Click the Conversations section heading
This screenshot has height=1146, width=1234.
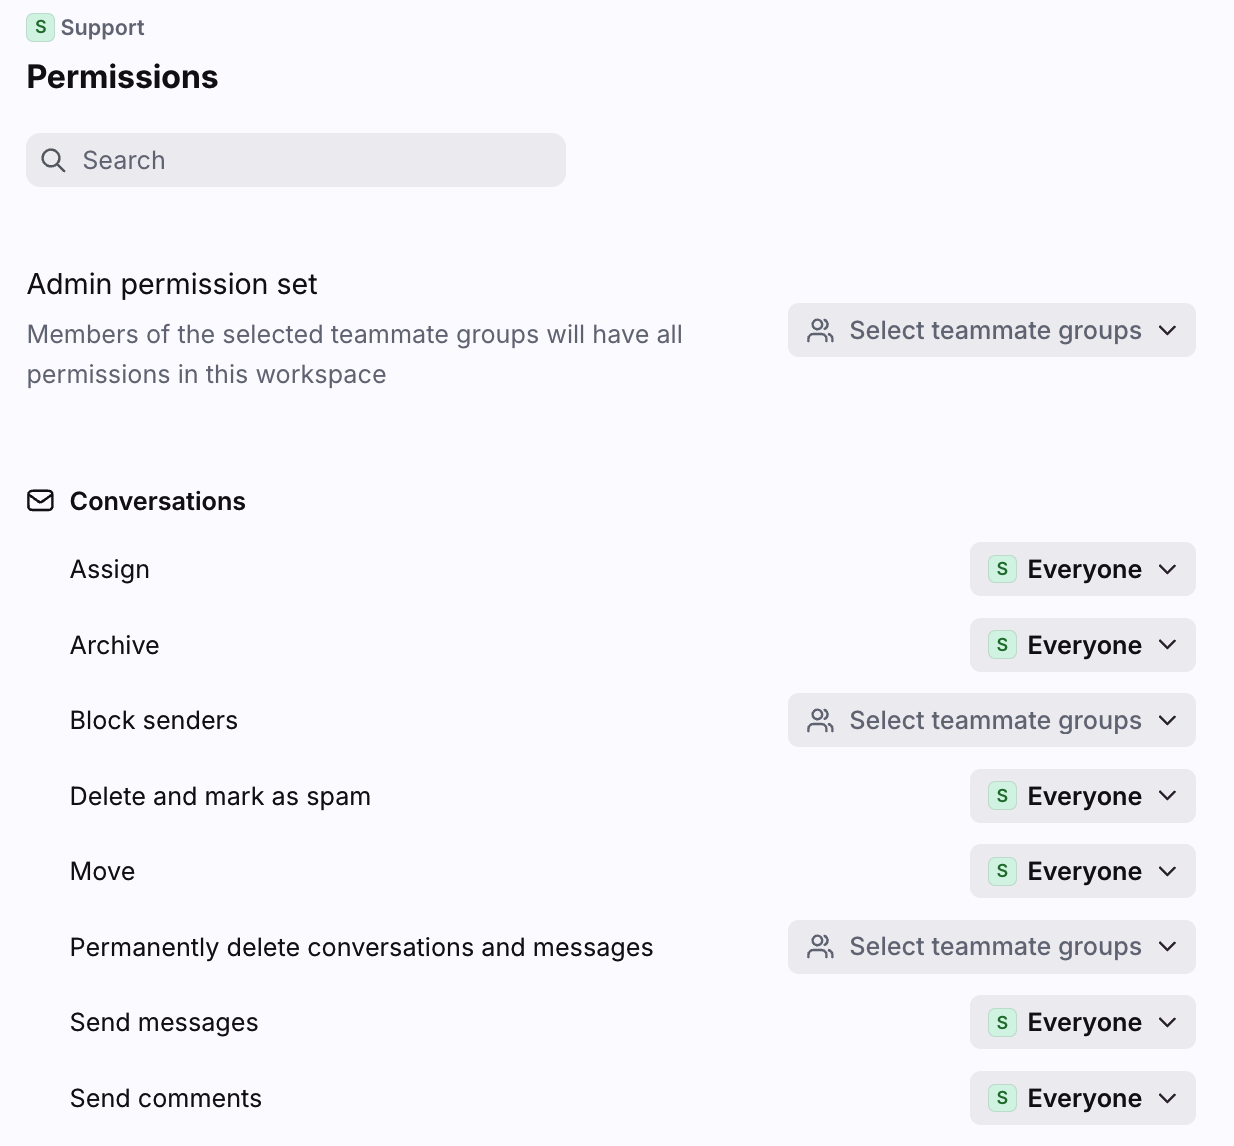pos(157,501)
